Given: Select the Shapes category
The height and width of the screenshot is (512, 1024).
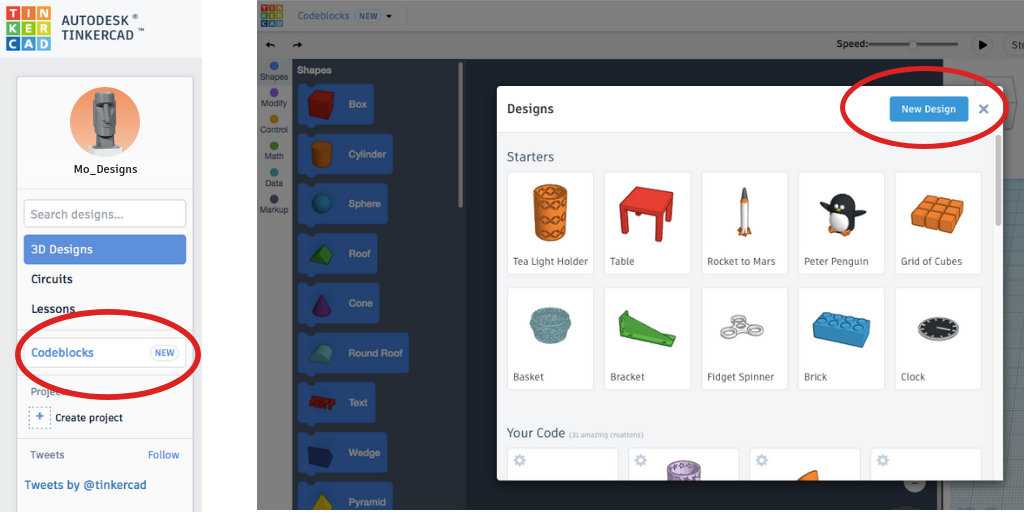Looking at the screenshot, I should pyautogui.click(x=274, y=71).
